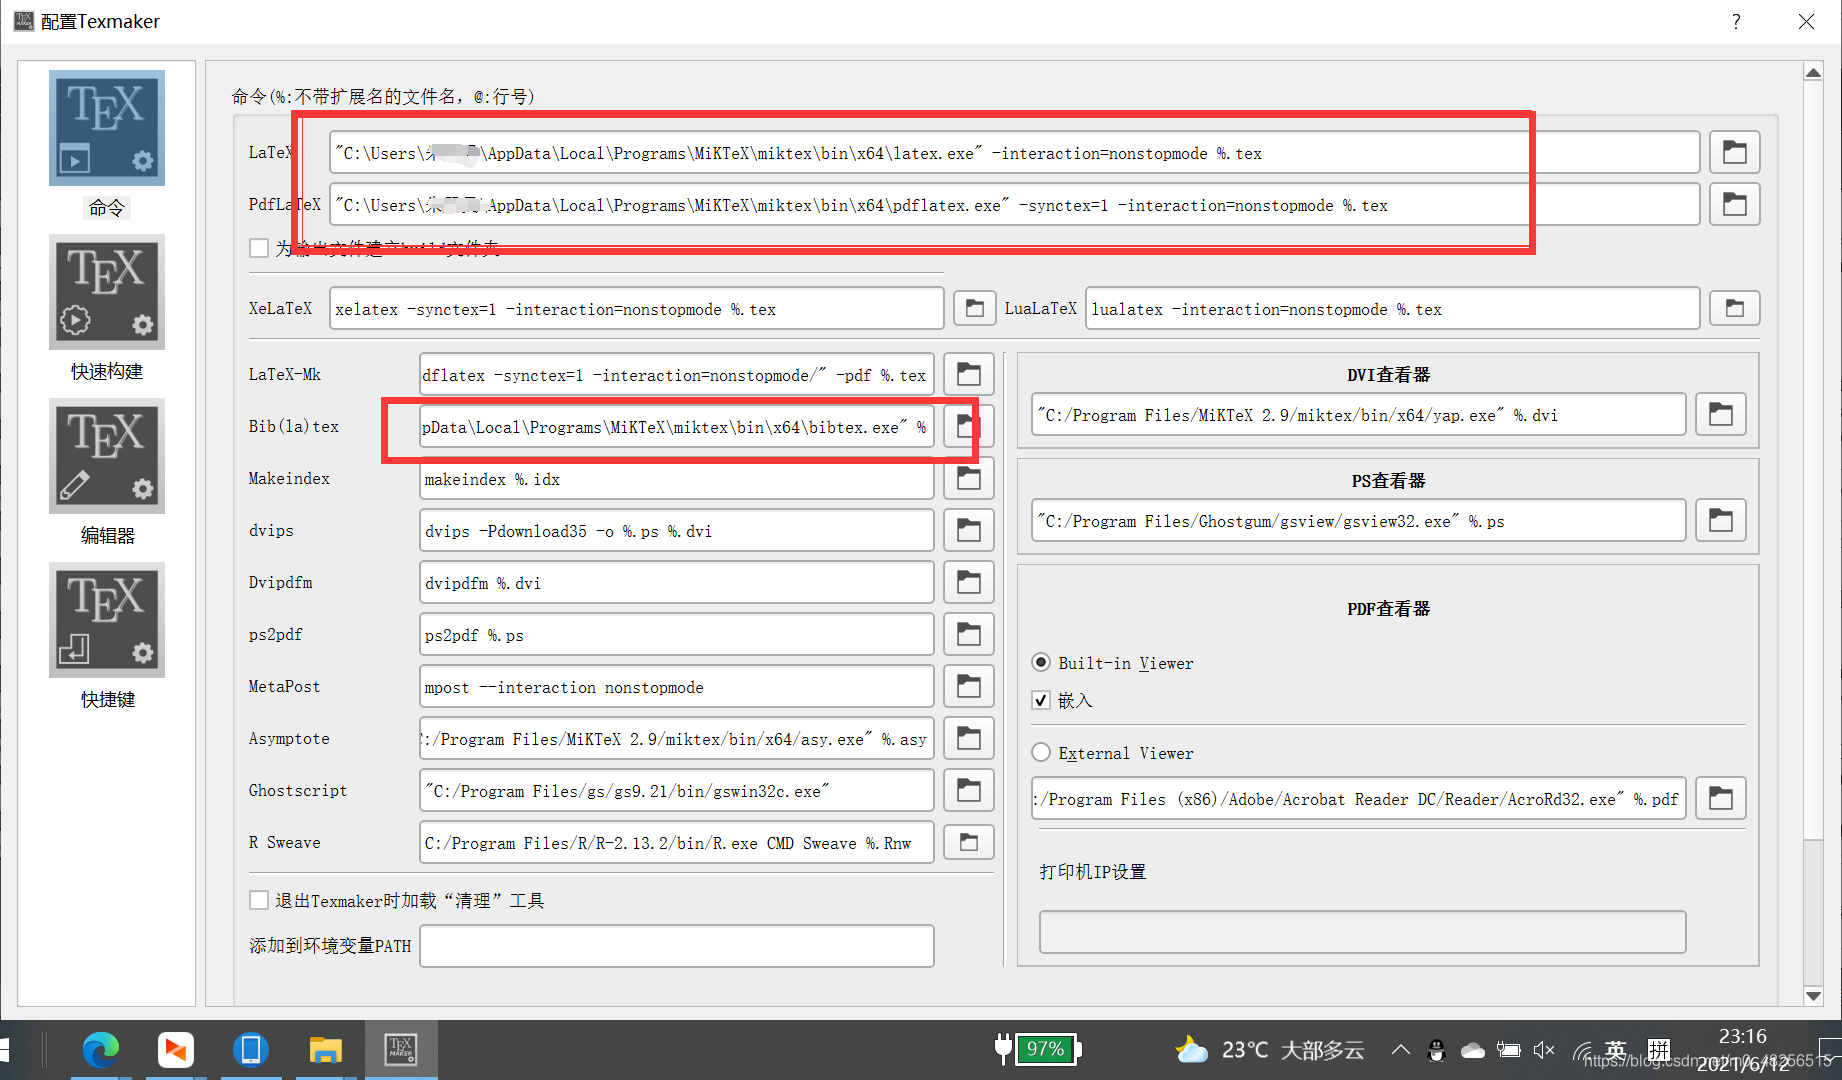This screenshot has height=1080, width=1842.
Task: Click the 添加到环境变量PATH input field
Action: 676,946
